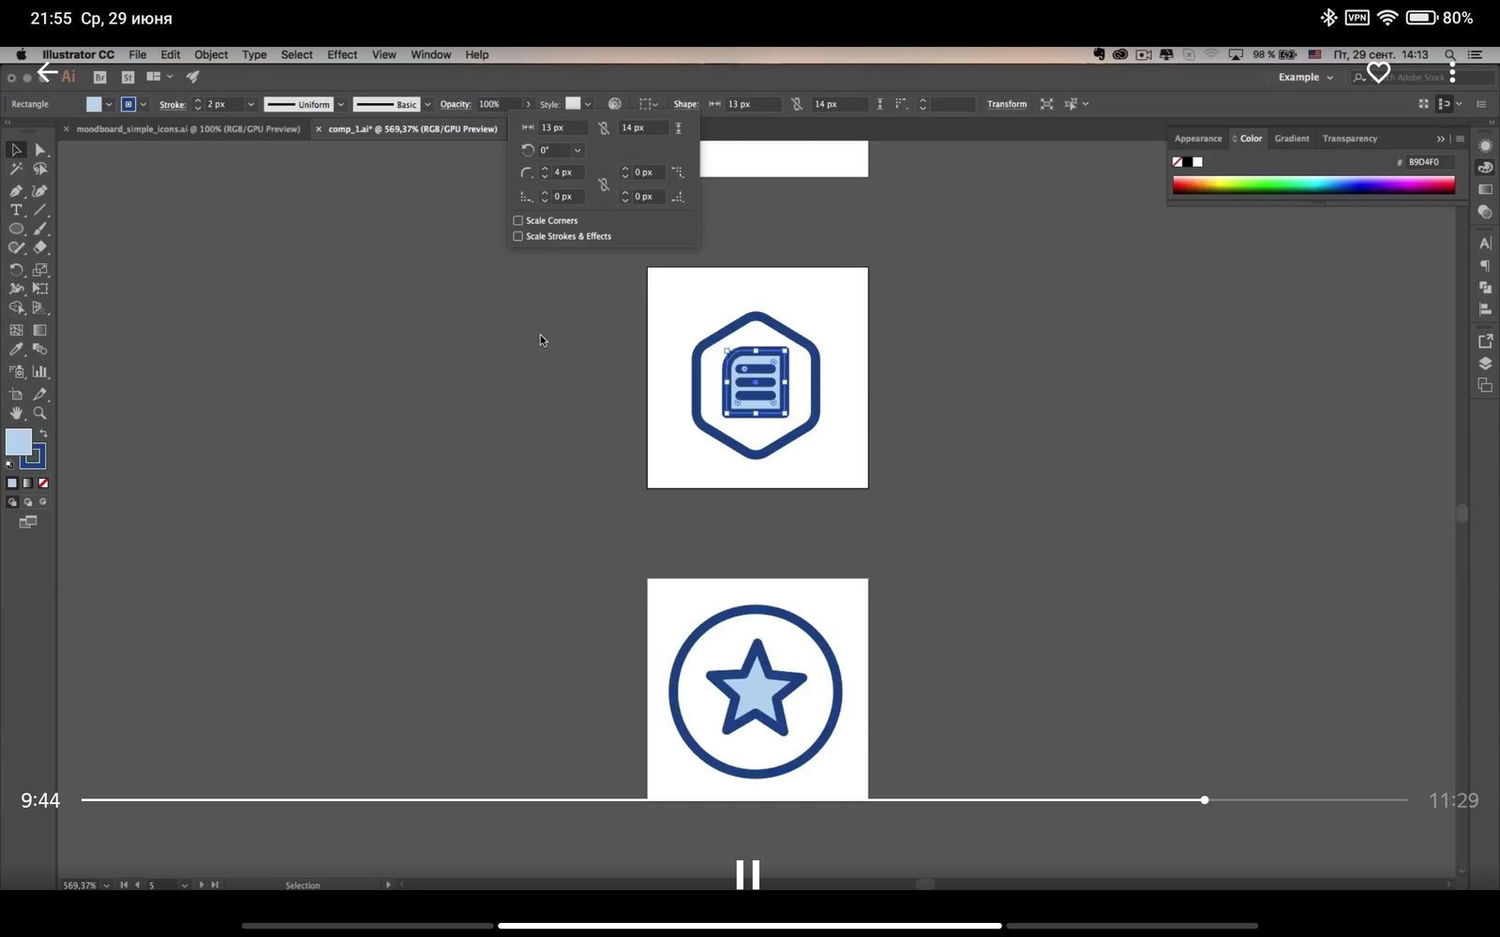Select the Ellipse tool
Image resolution: width=1500 pixels, height=937 pixels.
click(x=16, y=229)
